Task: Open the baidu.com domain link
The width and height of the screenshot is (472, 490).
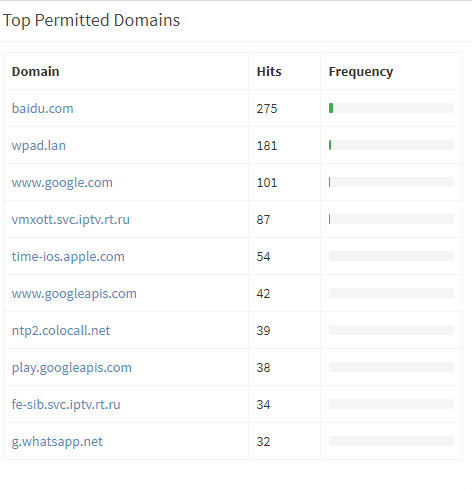Action: click(42, 108)
